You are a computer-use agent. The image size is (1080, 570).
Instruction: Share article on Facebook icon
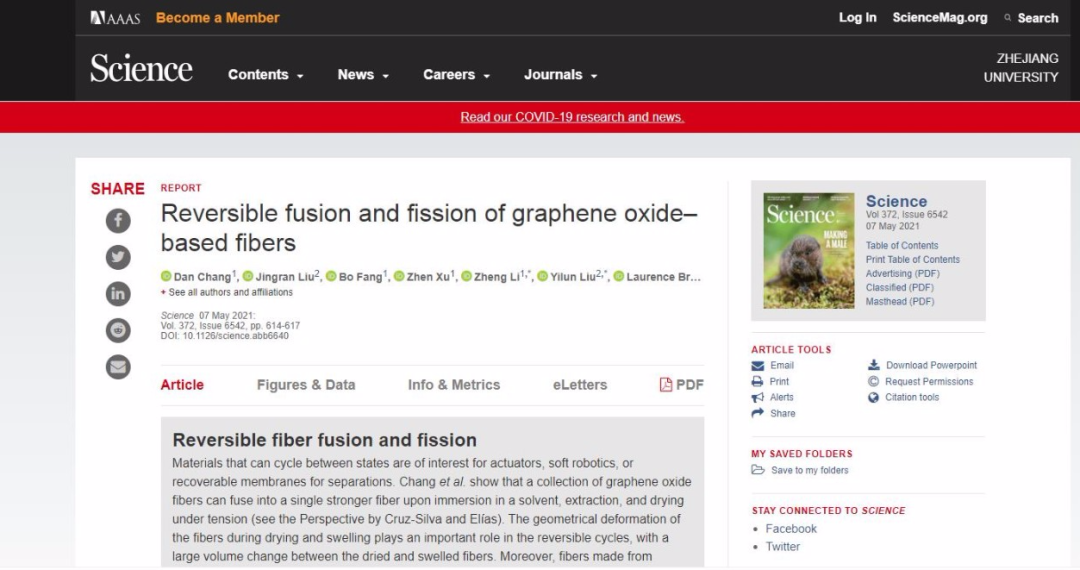coord(118,220)
